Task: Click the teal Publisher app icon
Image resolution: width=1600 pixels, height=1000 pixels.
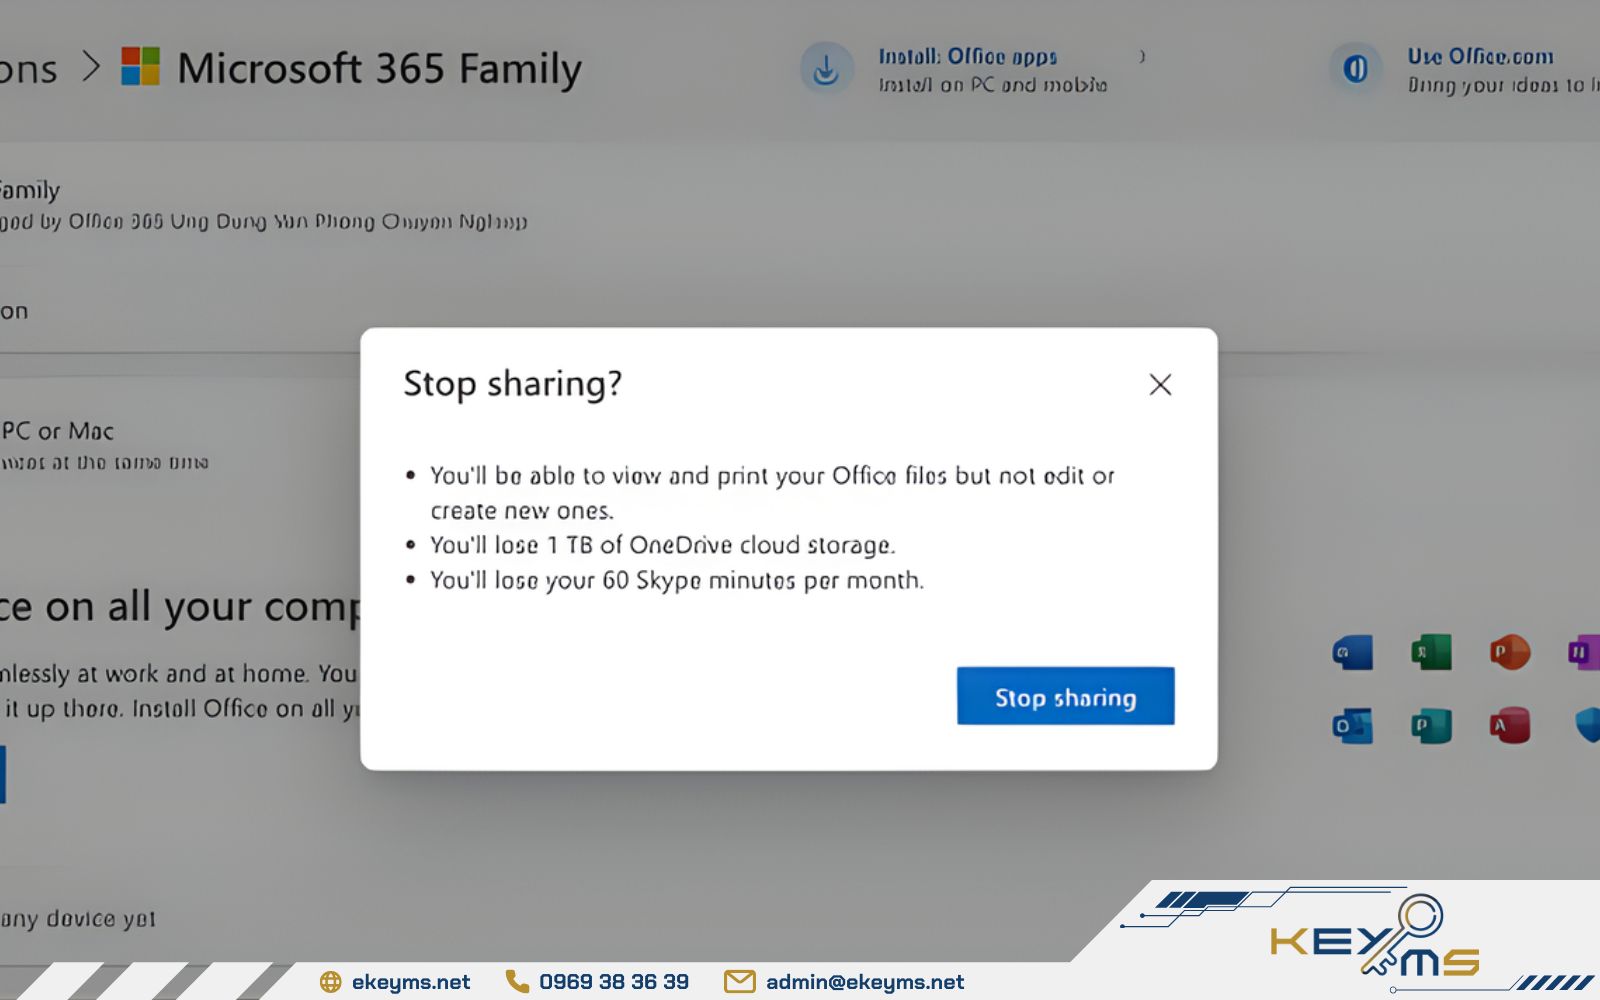Action: coord(1431,726)
